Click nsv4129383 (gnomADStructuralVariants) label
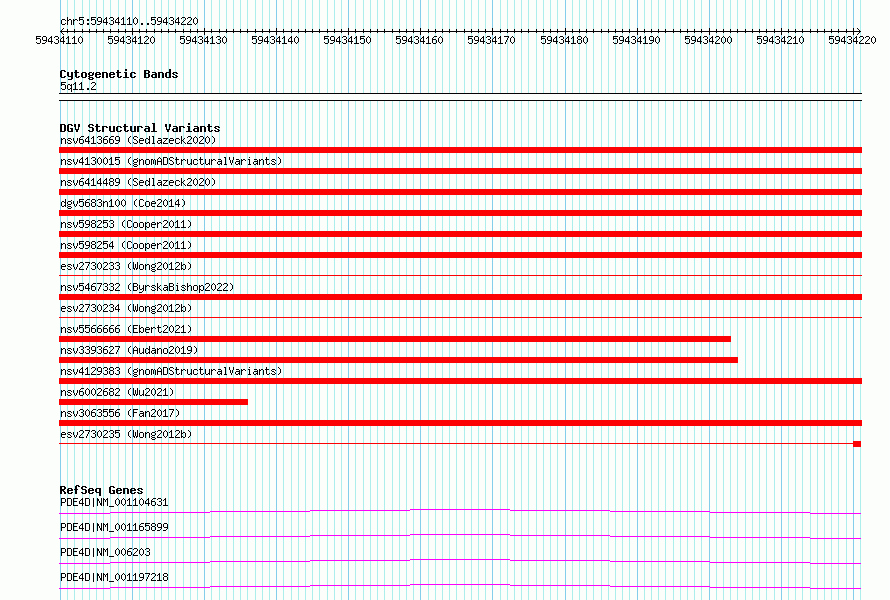890x600 pixels. tap(171, 371)
